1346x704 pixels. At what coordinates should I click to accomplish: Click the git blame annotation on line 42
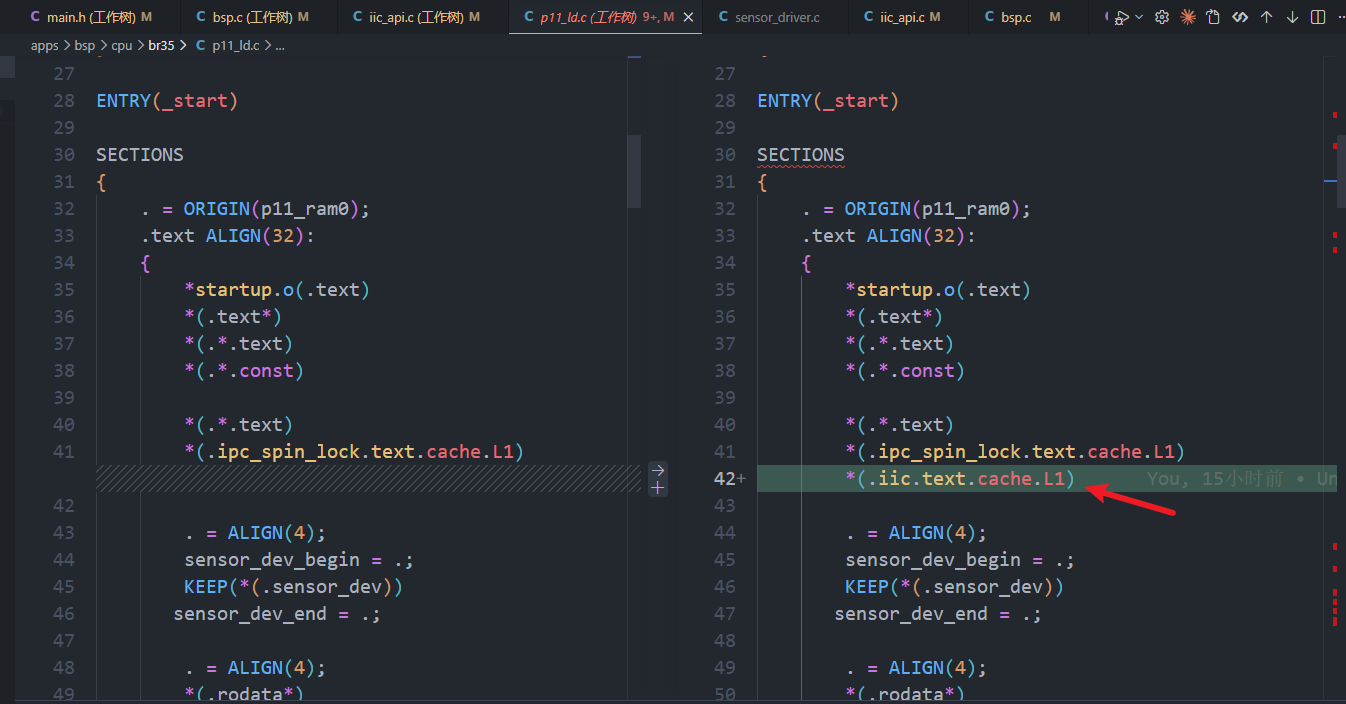[x=1241, y=479]
